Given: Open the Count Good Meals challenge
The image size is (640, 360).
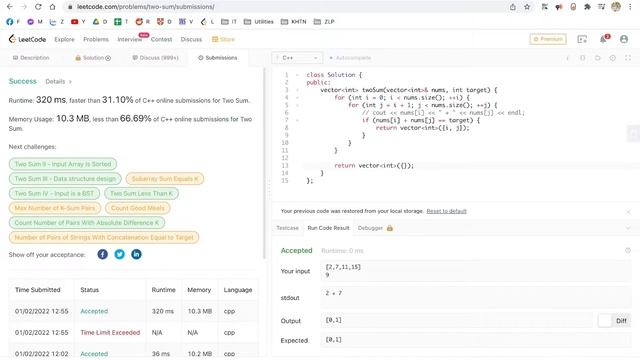Looking at the screenshot, I should [138, 208].
